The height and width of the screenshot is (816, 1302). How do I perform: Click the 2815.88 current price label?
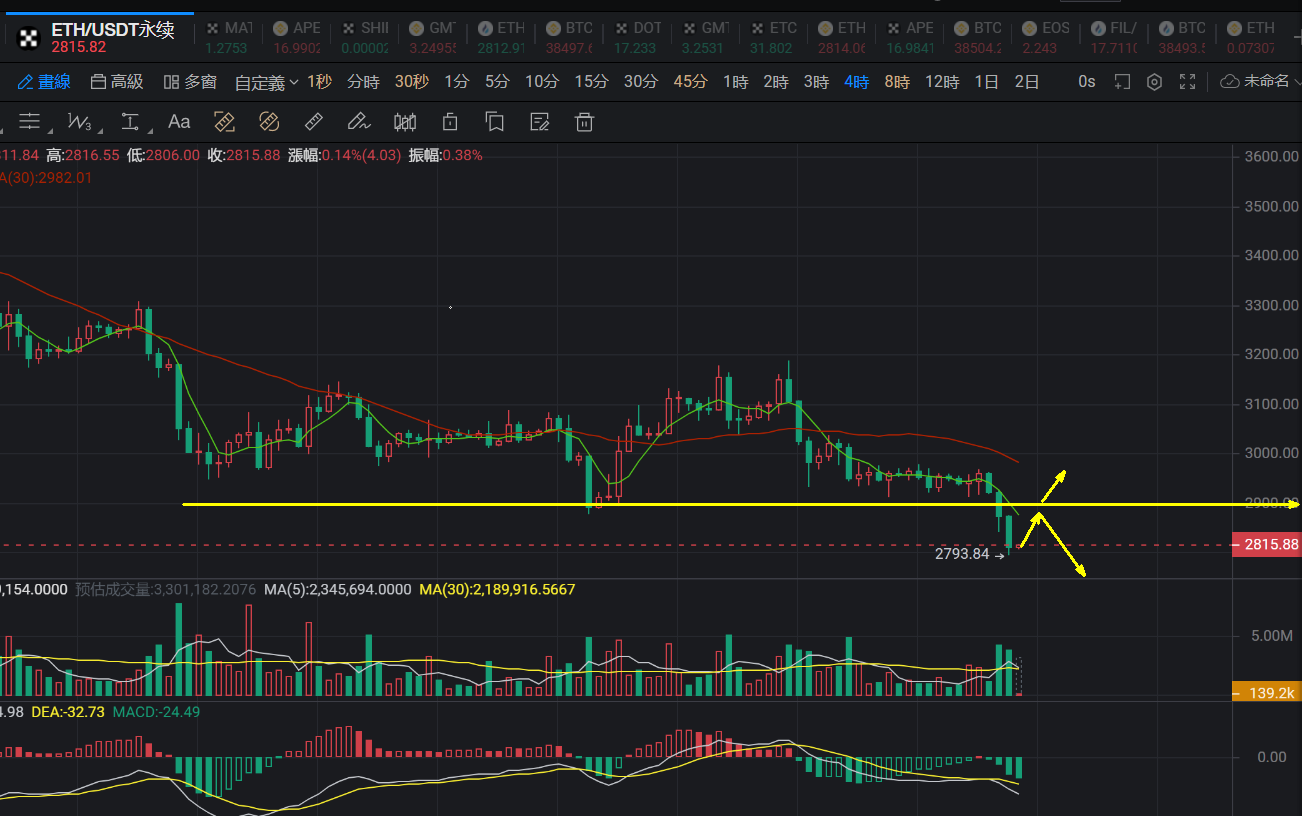click(1271, 545)
